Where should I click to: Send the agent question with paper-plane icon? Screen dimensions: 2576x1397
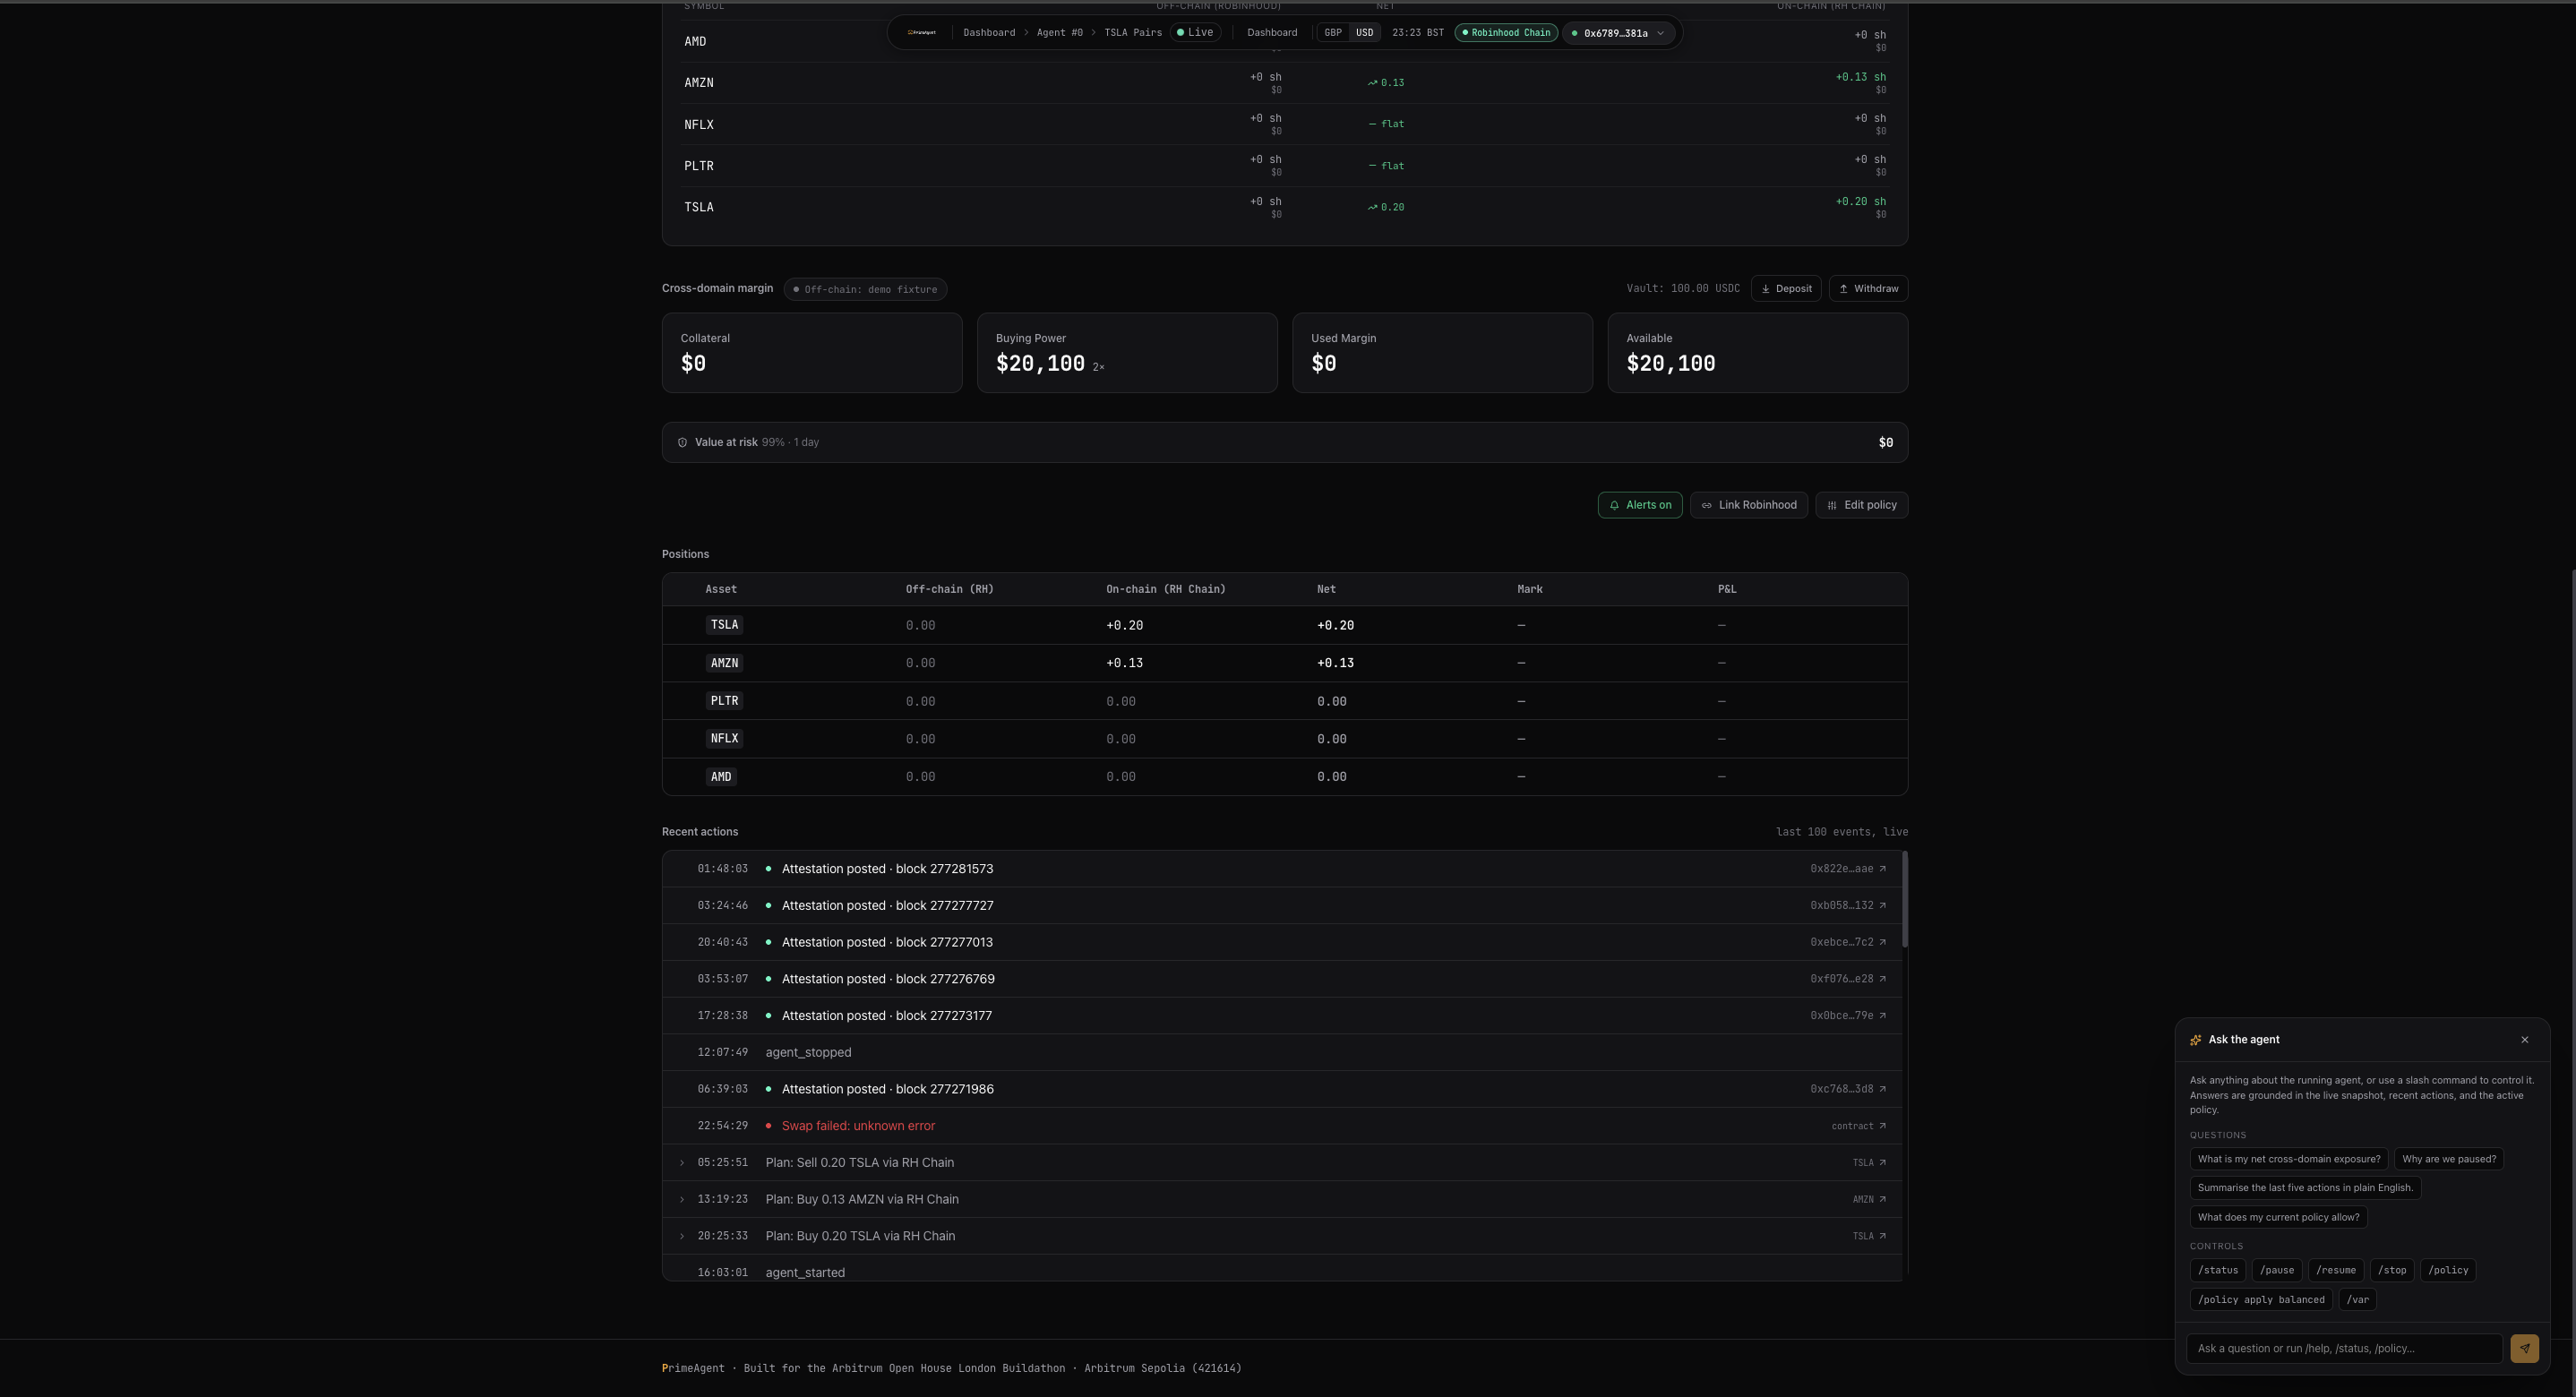2524,1348
